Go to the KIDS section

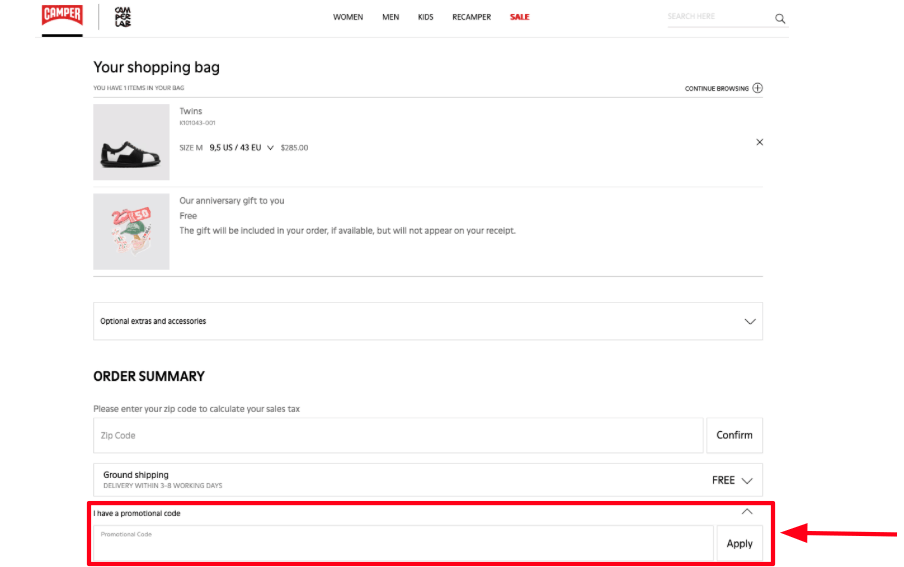pos(426,17)
